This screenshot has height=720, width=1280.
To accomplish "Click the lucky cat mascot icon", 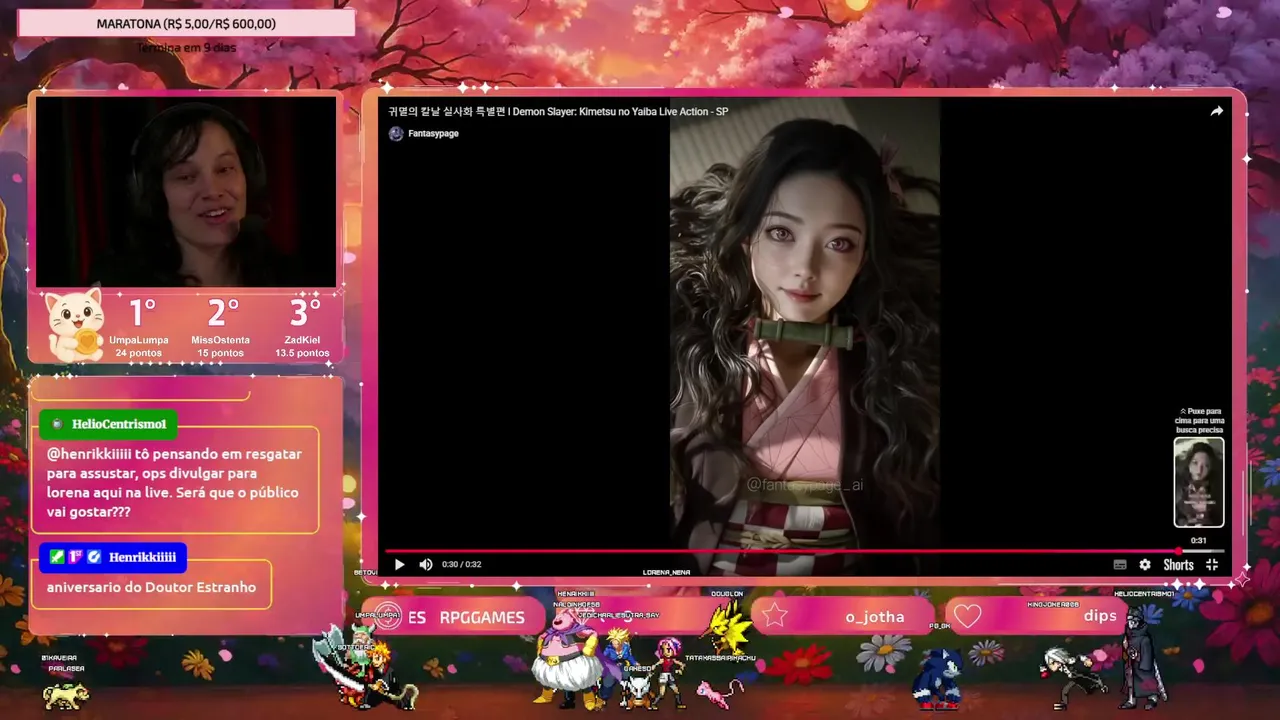I will (x=76, y=325).
